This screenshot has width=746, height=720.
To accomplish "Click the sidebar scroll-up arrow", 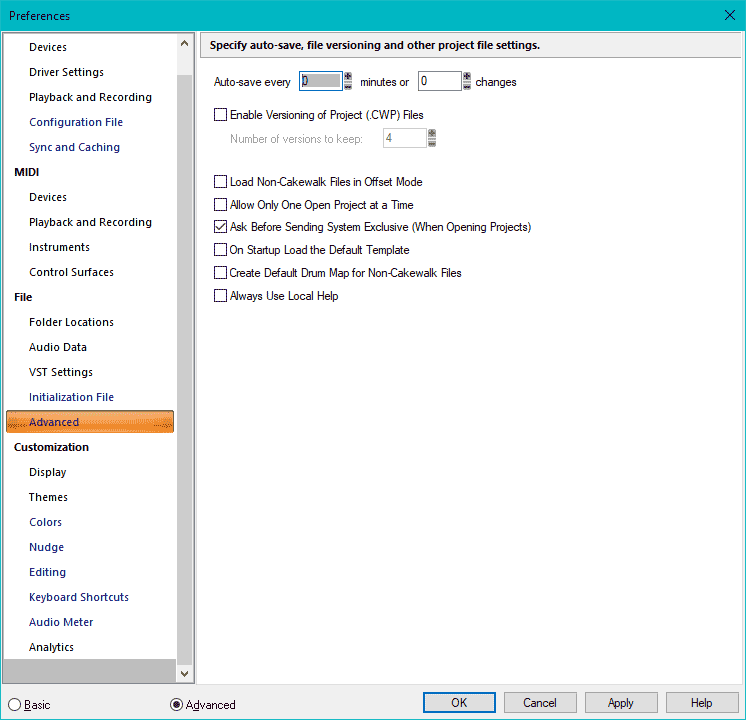I will (x=184, y=43).
